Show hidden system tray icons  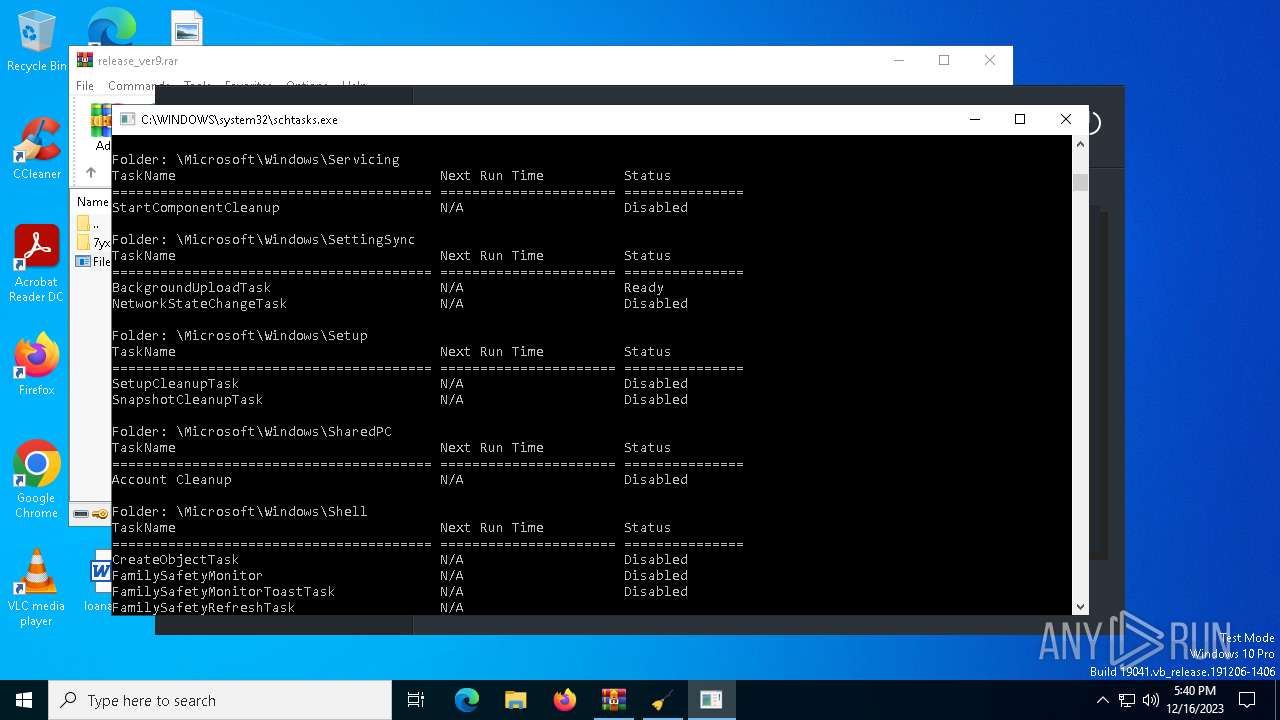click(x=1103, y=700)
